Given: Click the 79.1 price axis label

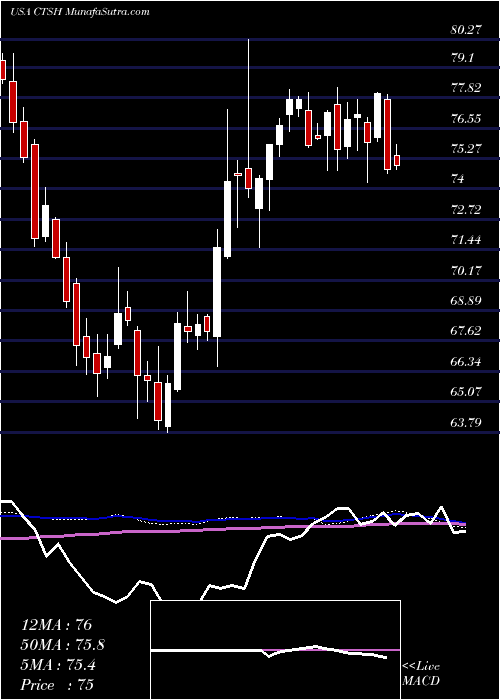Looking at the screenshot, I should (463, 58).
